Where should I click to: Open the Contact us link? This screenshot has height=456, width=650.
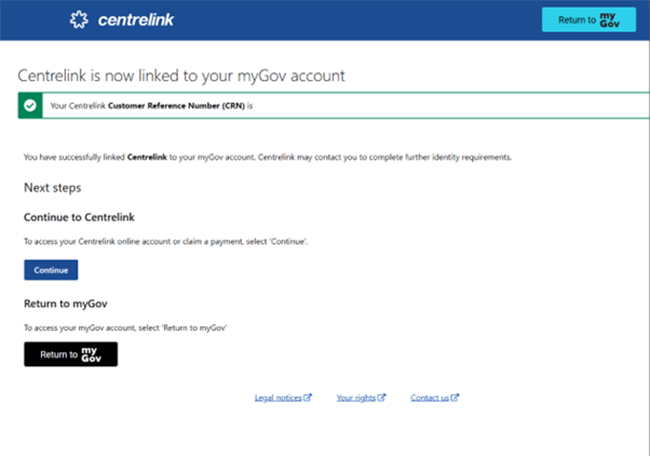click(430, 398)
